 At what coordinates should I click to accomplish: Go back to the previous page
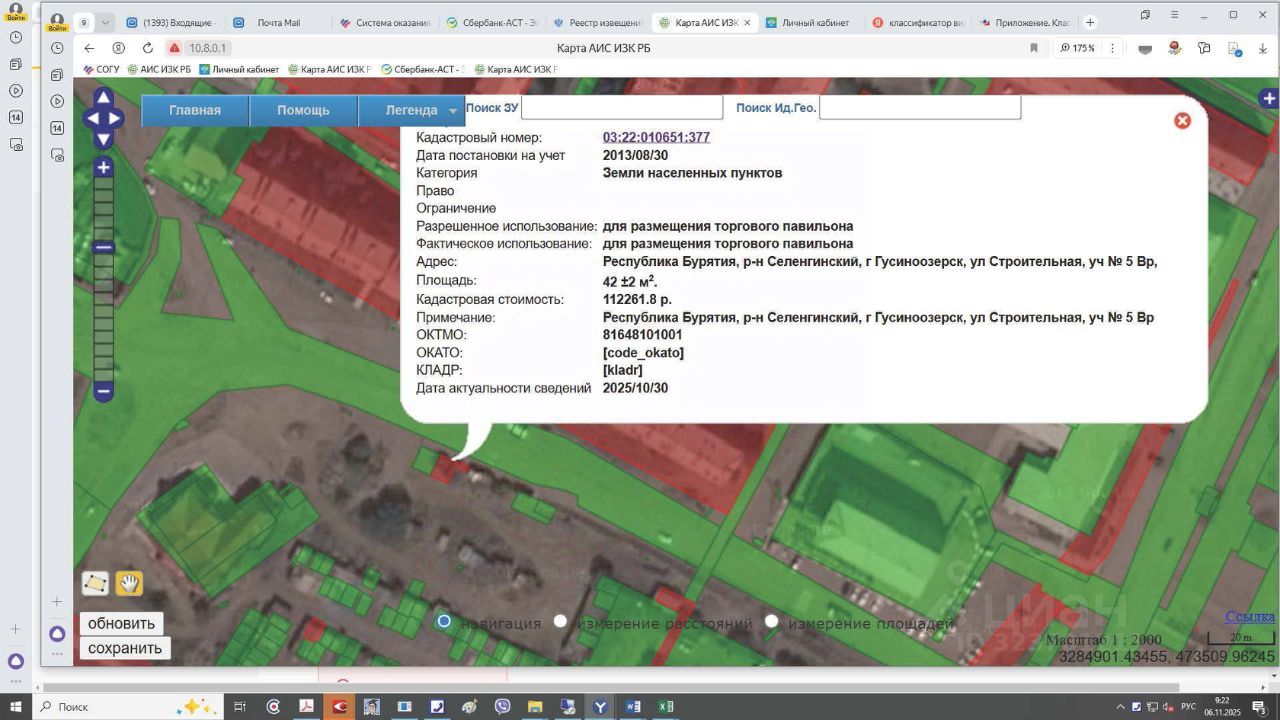coord(89,48)
